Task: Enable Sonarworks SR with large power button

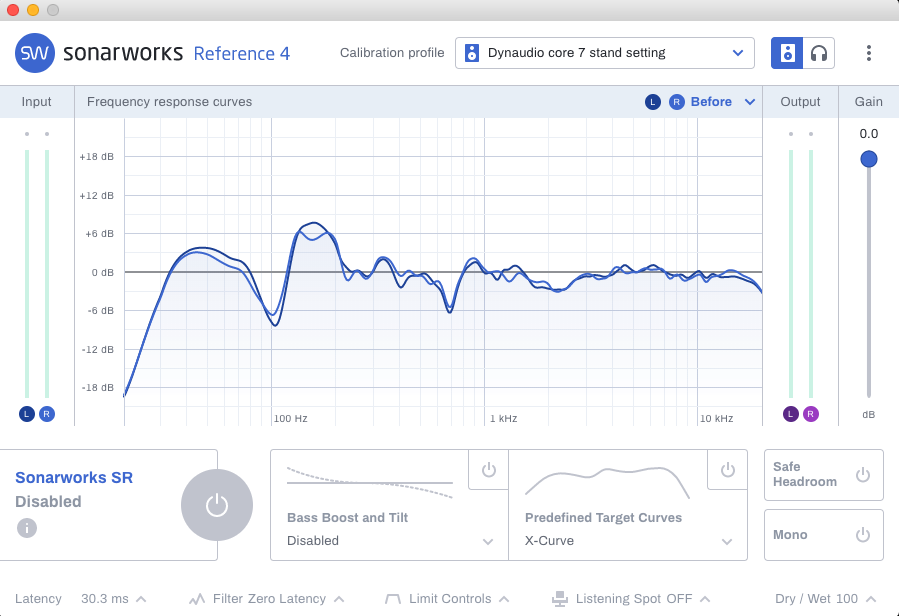Action: (216, 505)
